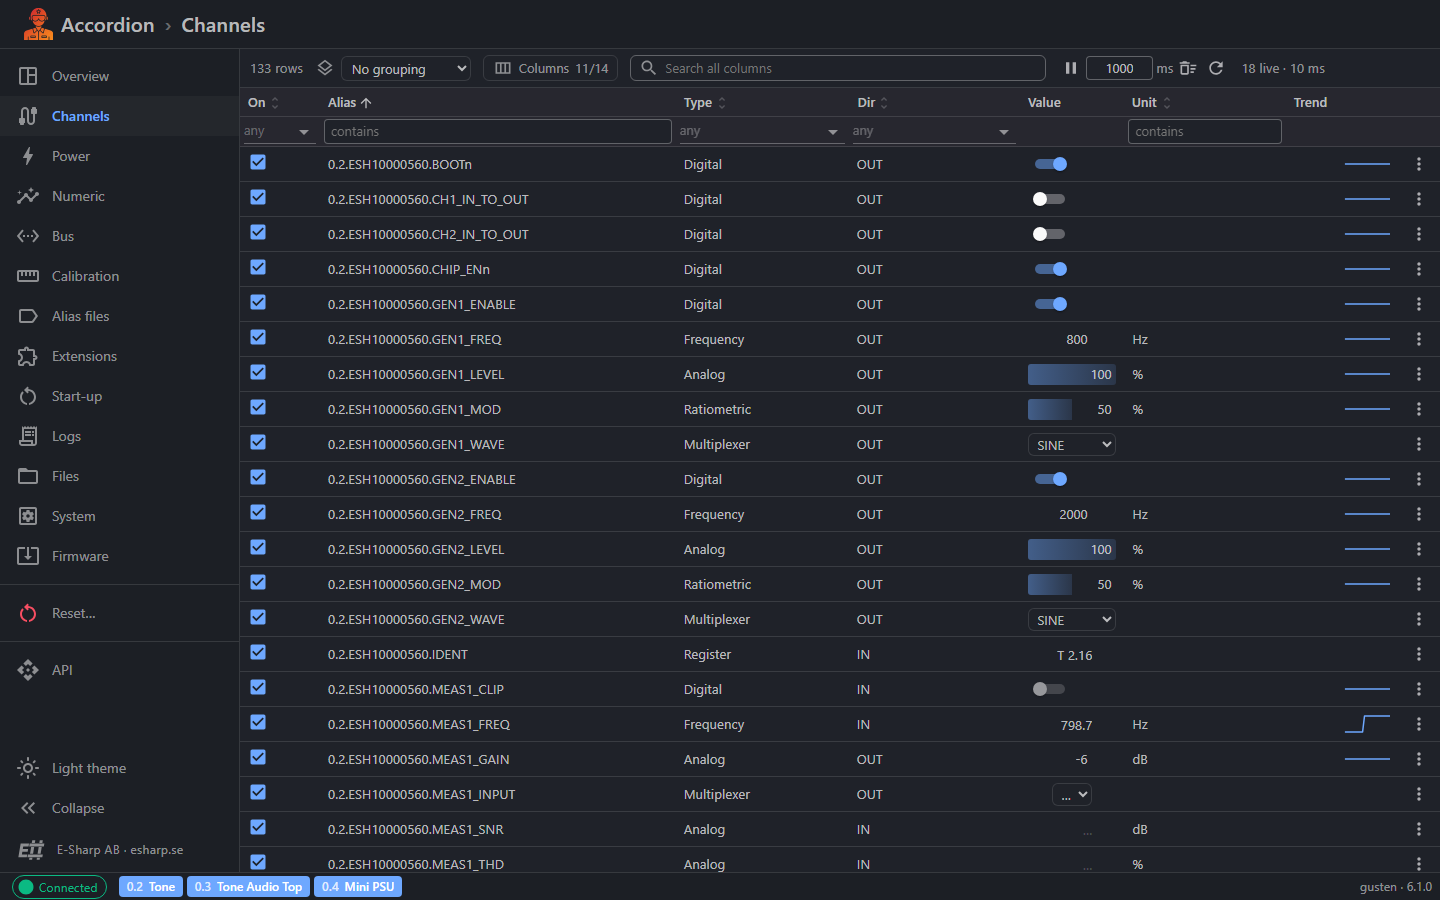This screenshot has width=1440, height=900.
Task: Open MEAS1_INPUT multiplexer dropdown
Action: [1072, 795]
